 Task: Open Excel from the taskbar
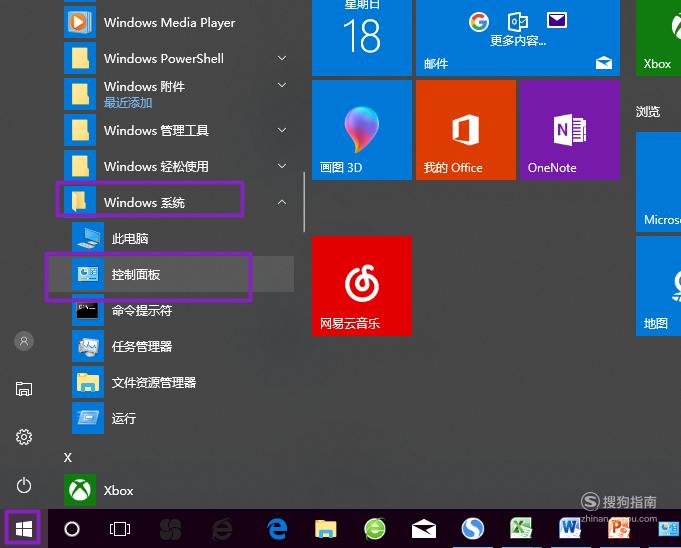[521, 528]
